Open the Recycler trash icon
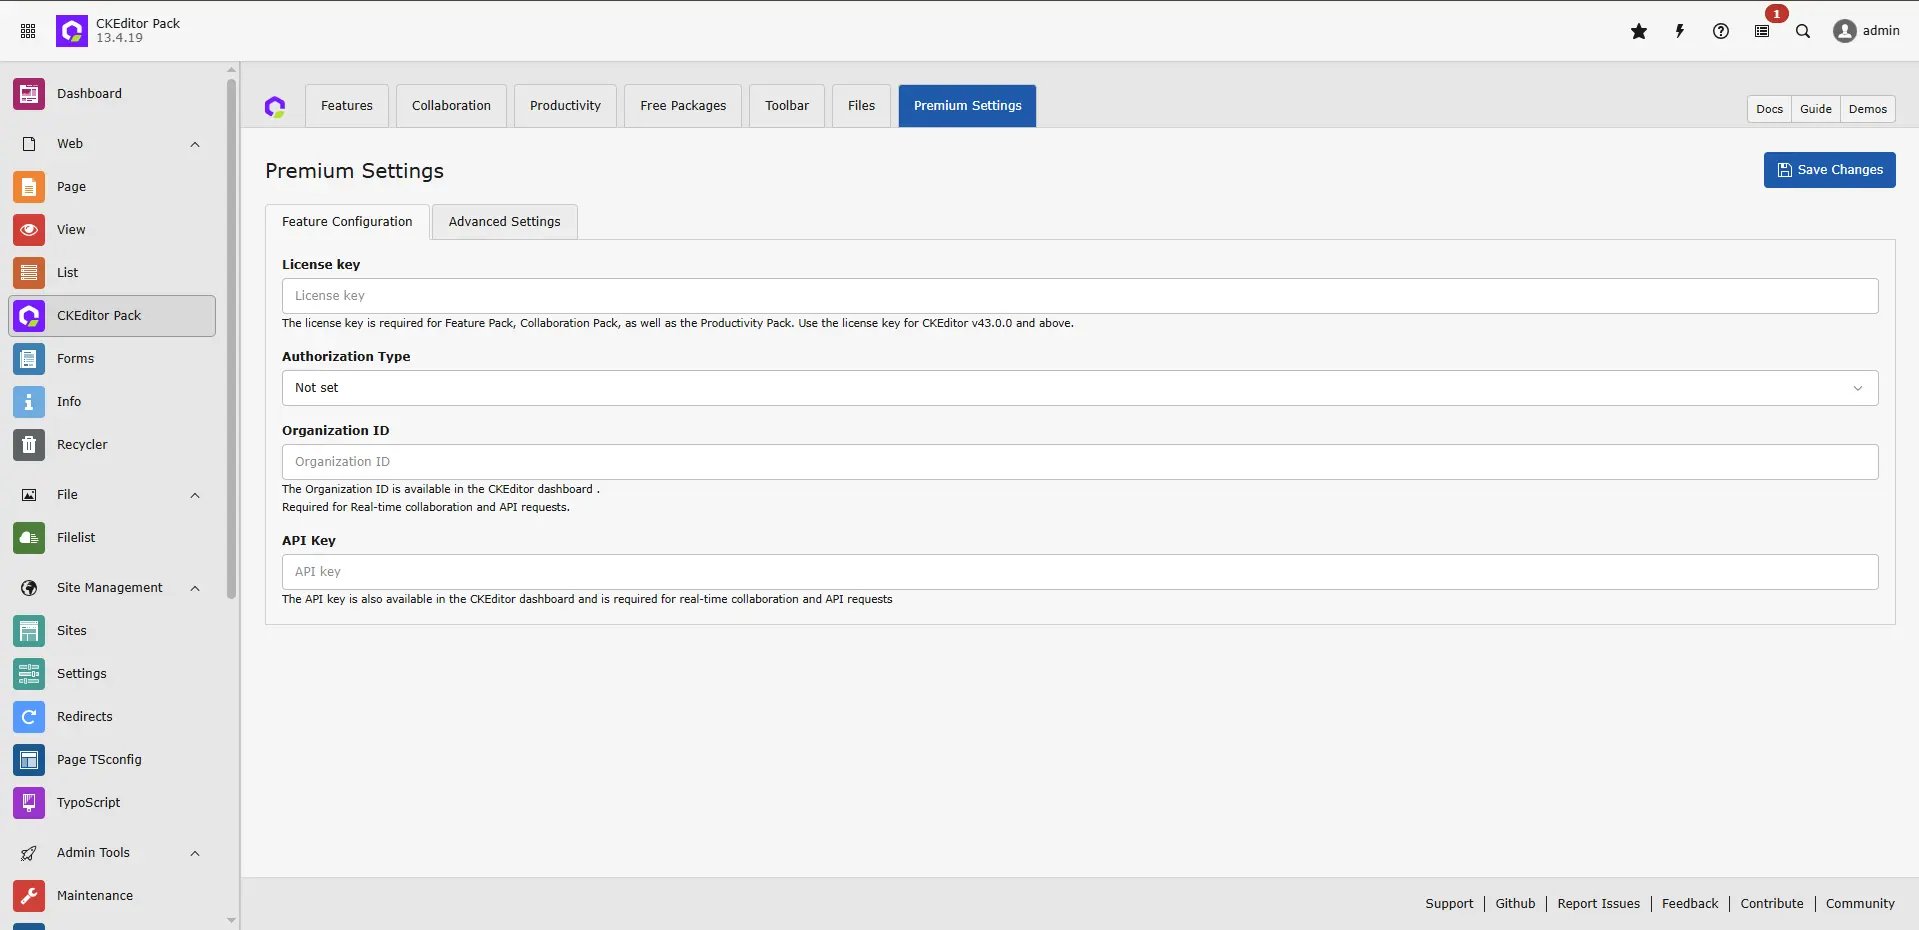The width and height of the screenshot is (1919, 930). point(29,445)
